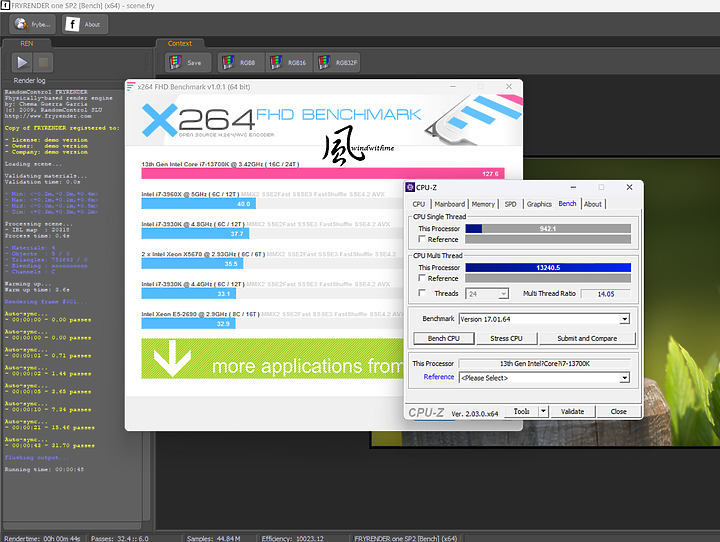Click the Bench CPU button
The image size is (720, 542).
443,339
